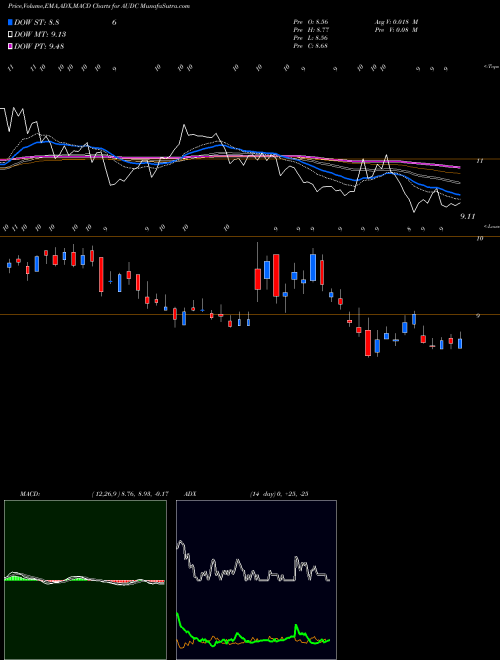Open the green MACD indicator panel

click(85, 580)
